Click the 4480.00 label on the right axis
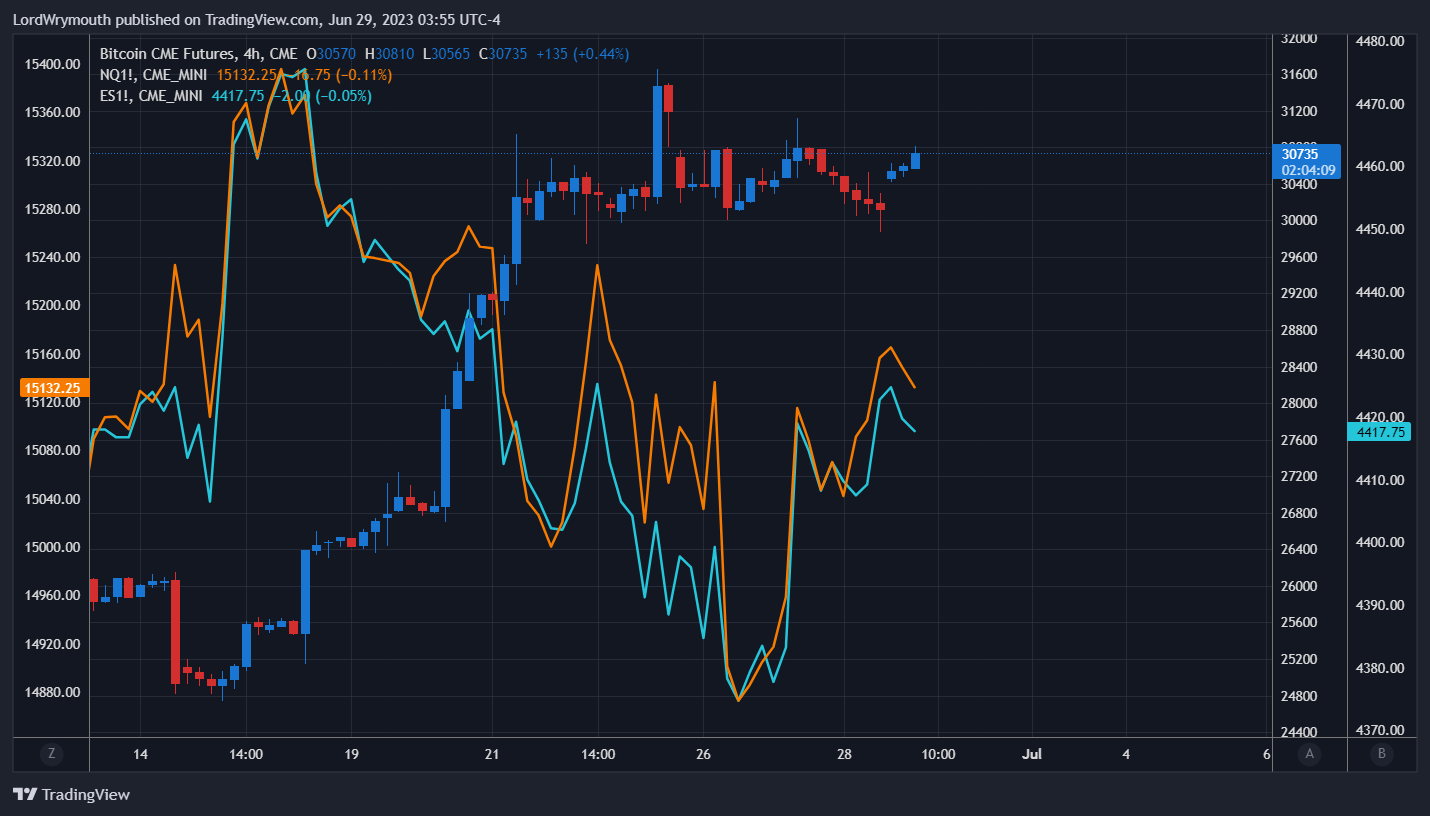This screenshot has height=816, width=1430. point(1380,41)
